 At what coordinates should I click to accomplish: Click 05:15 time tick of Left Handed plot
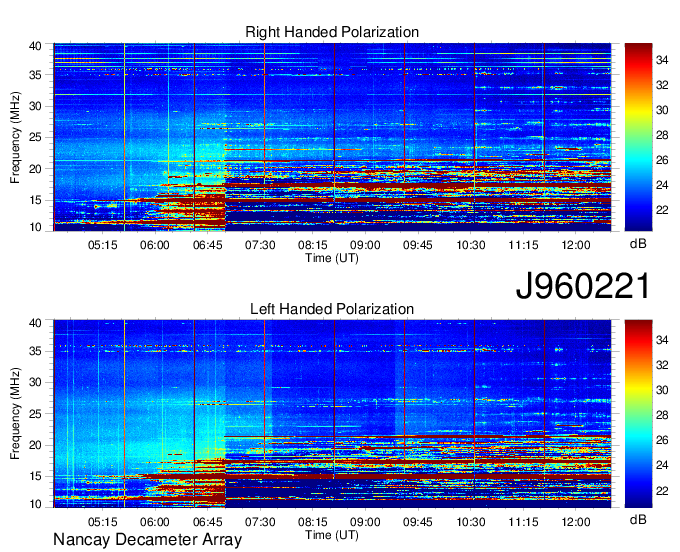(102, 522)
